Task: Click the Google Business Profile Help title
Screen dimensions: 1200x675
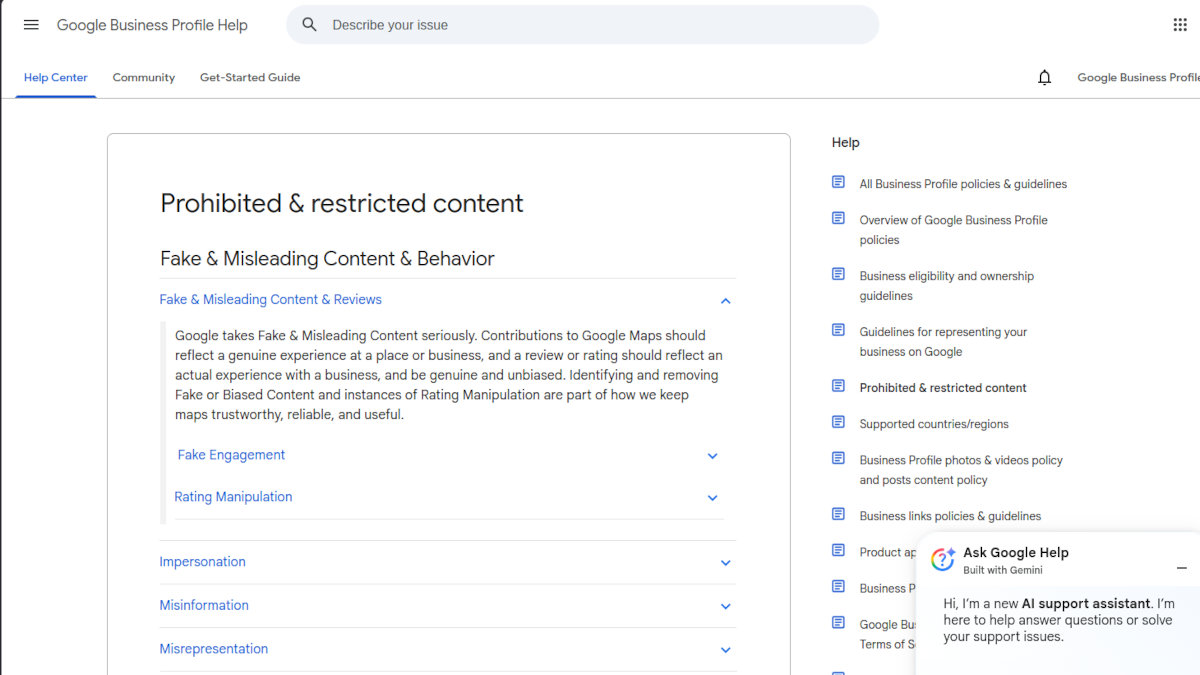Action: point(152,25)
